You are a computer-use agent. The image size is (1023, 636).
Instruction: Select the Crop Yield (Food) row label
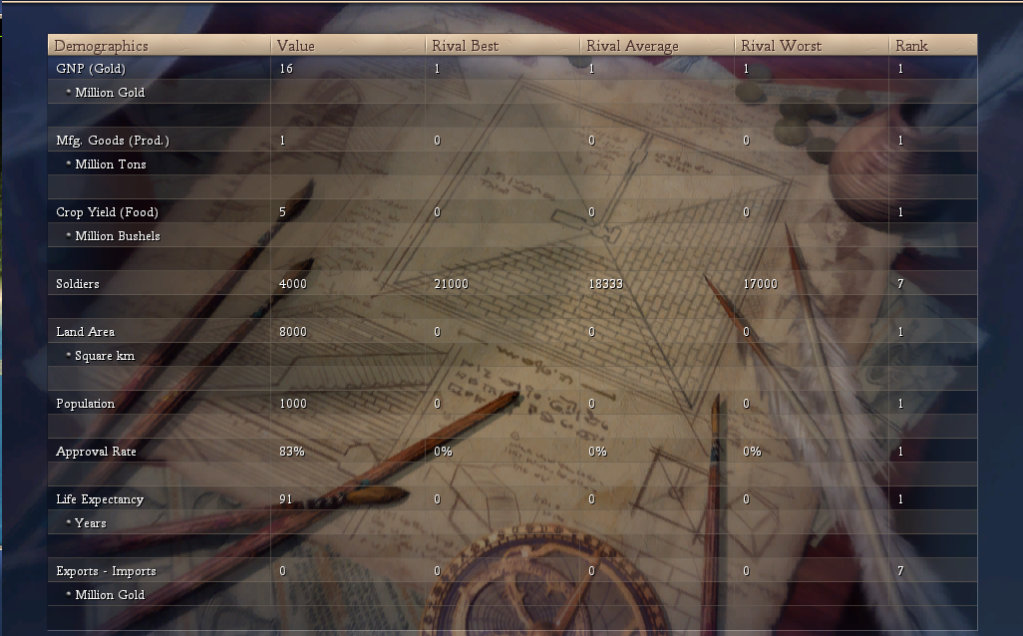click(x=107, y=212)
